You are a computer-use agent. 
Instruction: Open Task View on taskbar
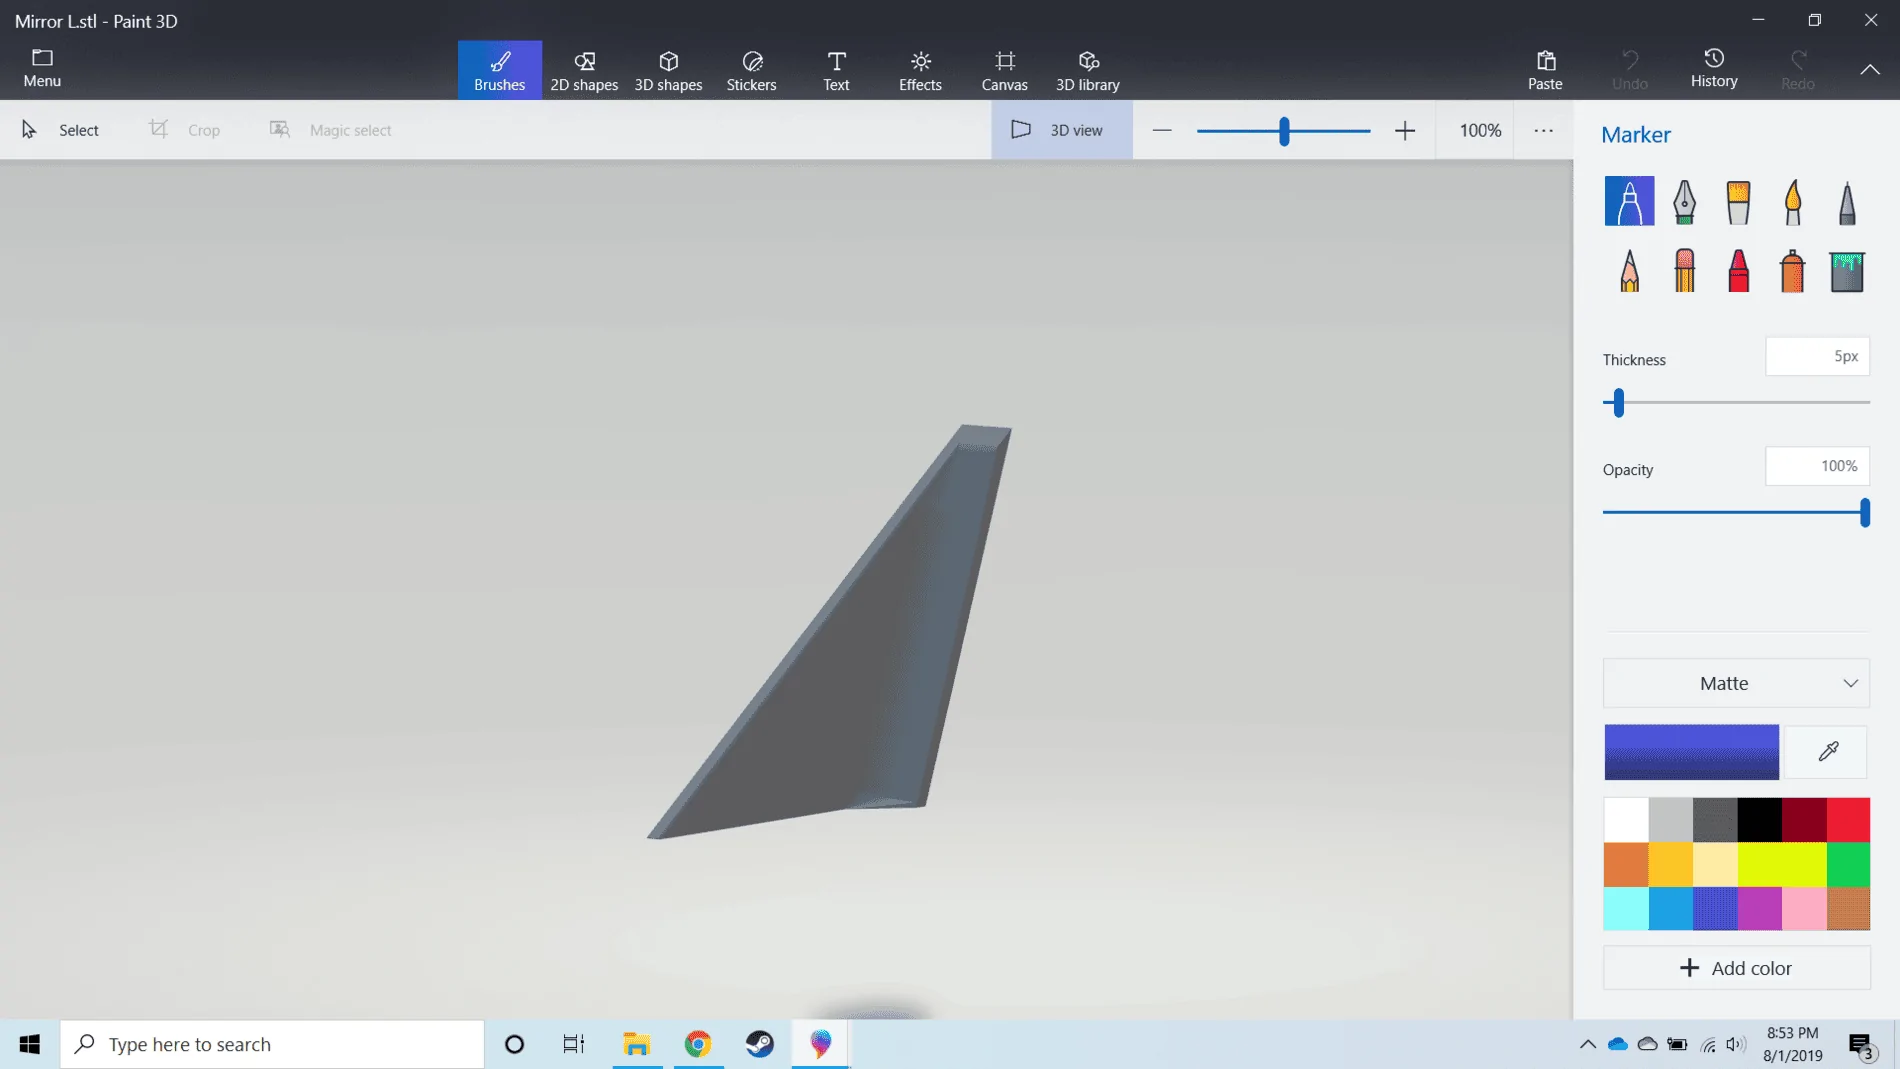573,1044
